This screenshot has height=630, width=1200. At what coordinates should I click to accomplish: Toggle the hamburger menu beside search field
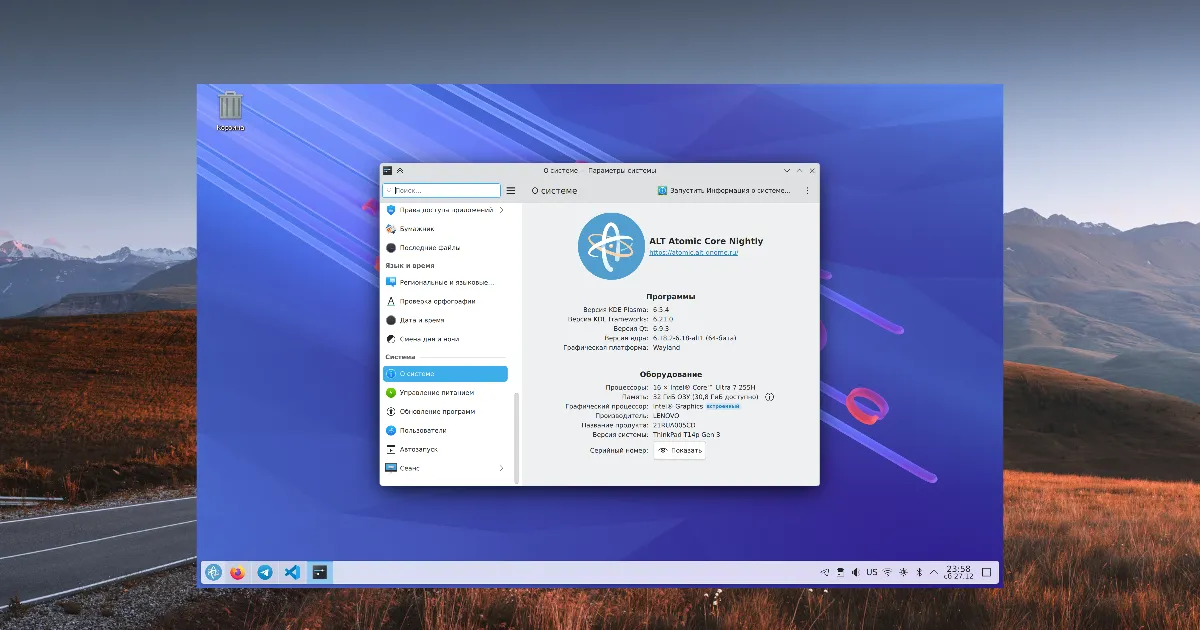click(x=511, y=190)
